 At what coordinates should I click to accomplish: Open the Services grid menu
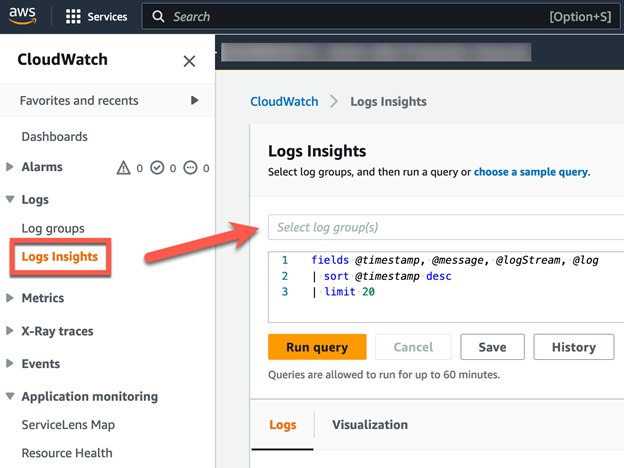[x=73, y=17]
